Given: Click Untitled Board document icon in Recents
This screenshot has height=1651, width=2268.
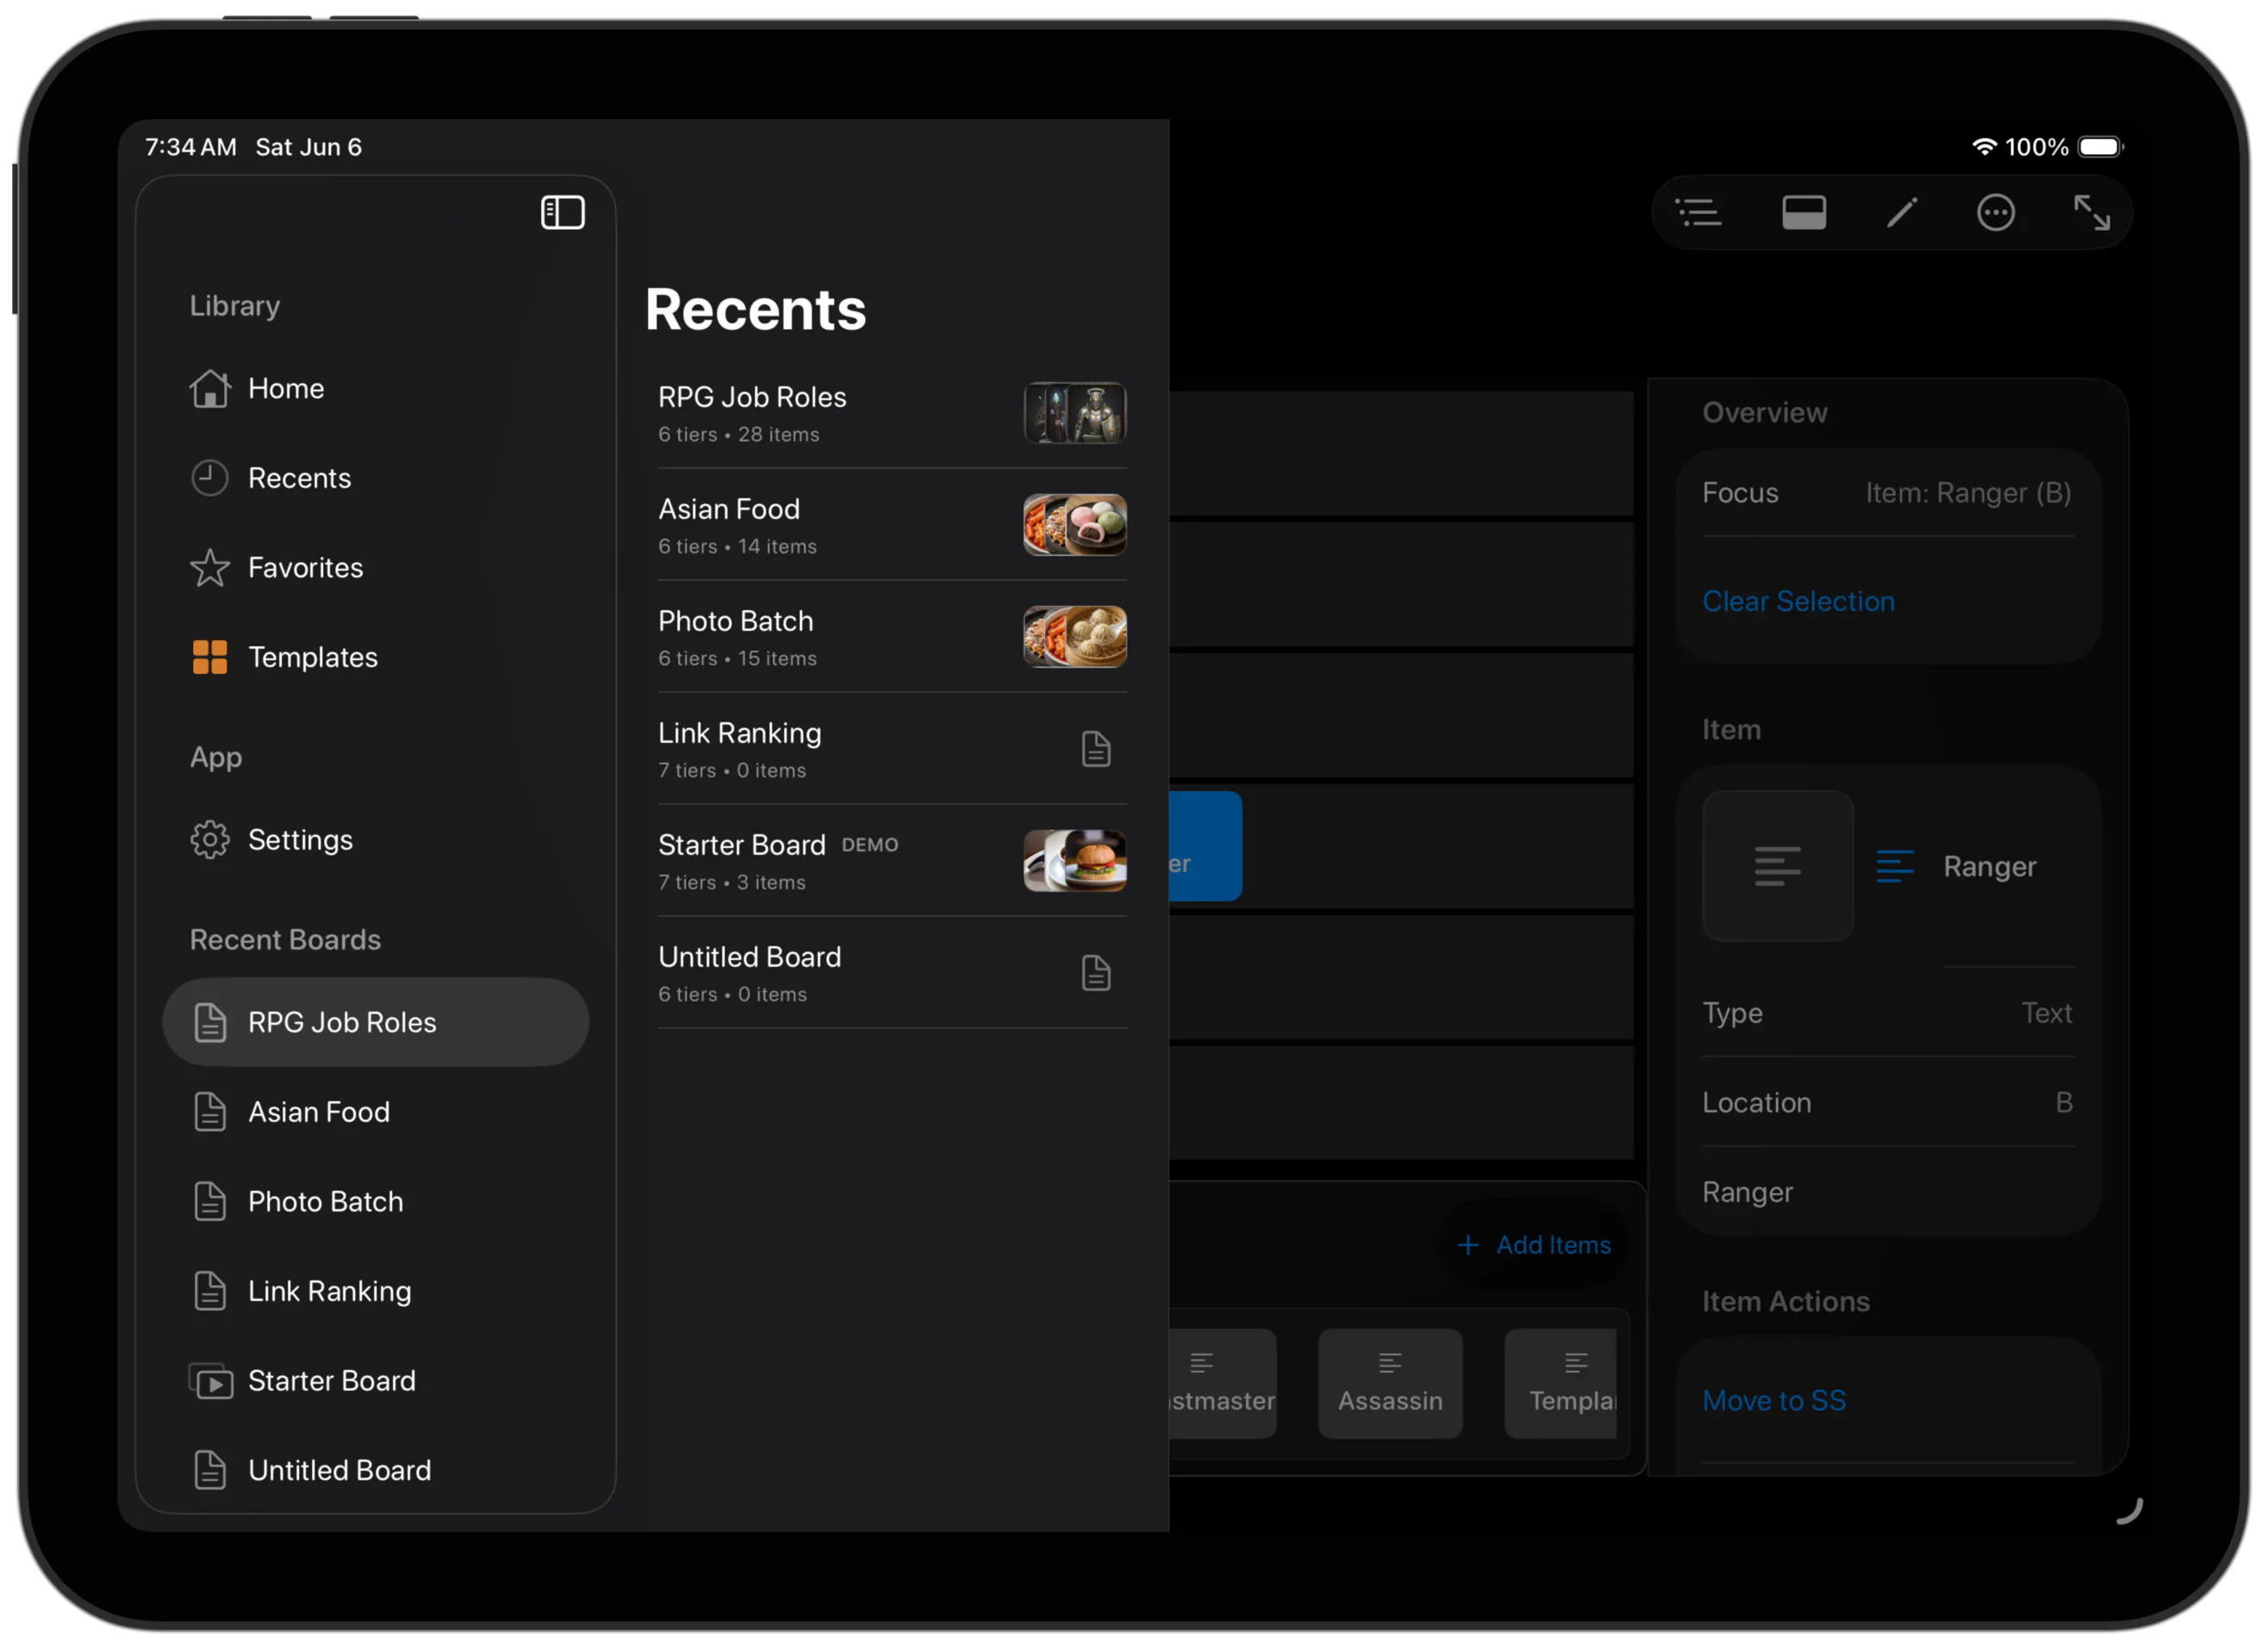Looking at the screenshot, I should coord(1096,973).
